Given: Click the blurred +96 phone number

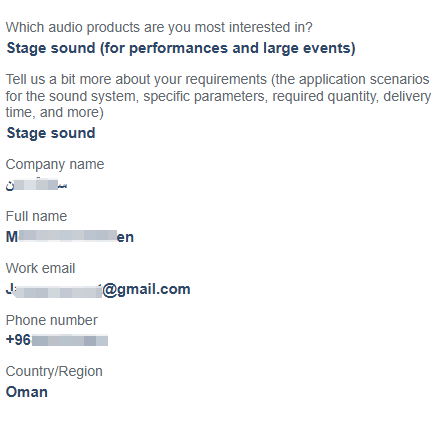Looking at the screenshot, I should point(57,340).
